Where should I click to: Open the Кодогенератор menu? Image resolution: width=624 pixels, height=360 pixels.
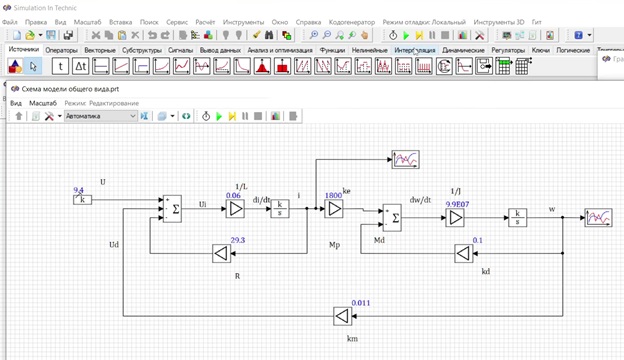tap(352, 22)
